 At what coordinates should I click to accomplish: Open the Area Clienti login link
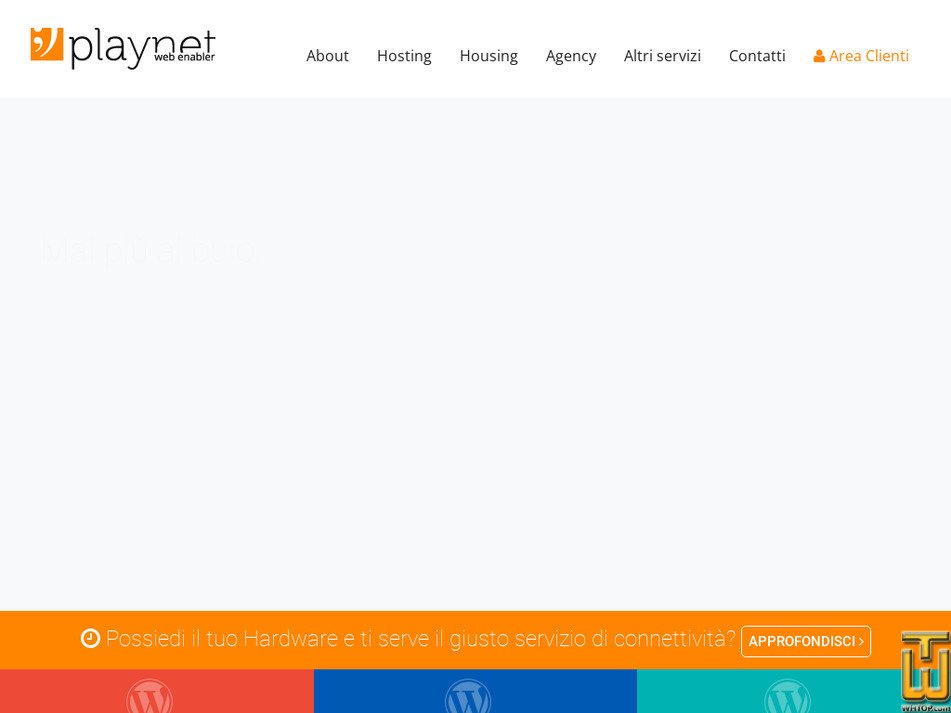coord(868,56)
